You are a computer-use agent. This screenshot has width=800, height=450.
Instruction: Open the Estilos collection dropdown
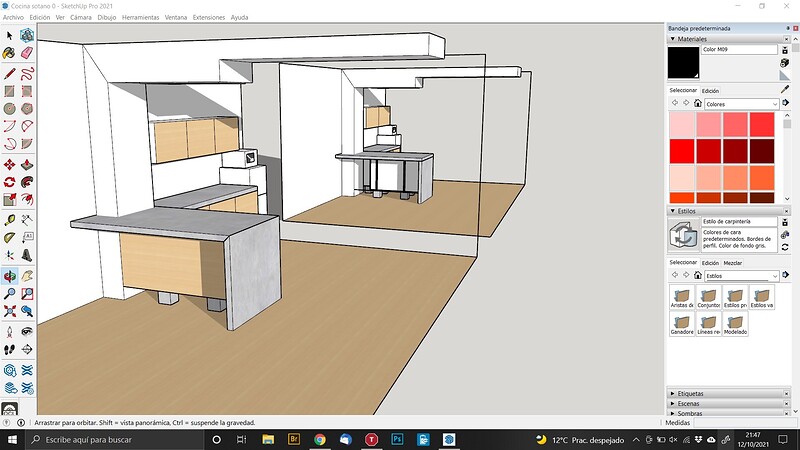click(741, 274)
